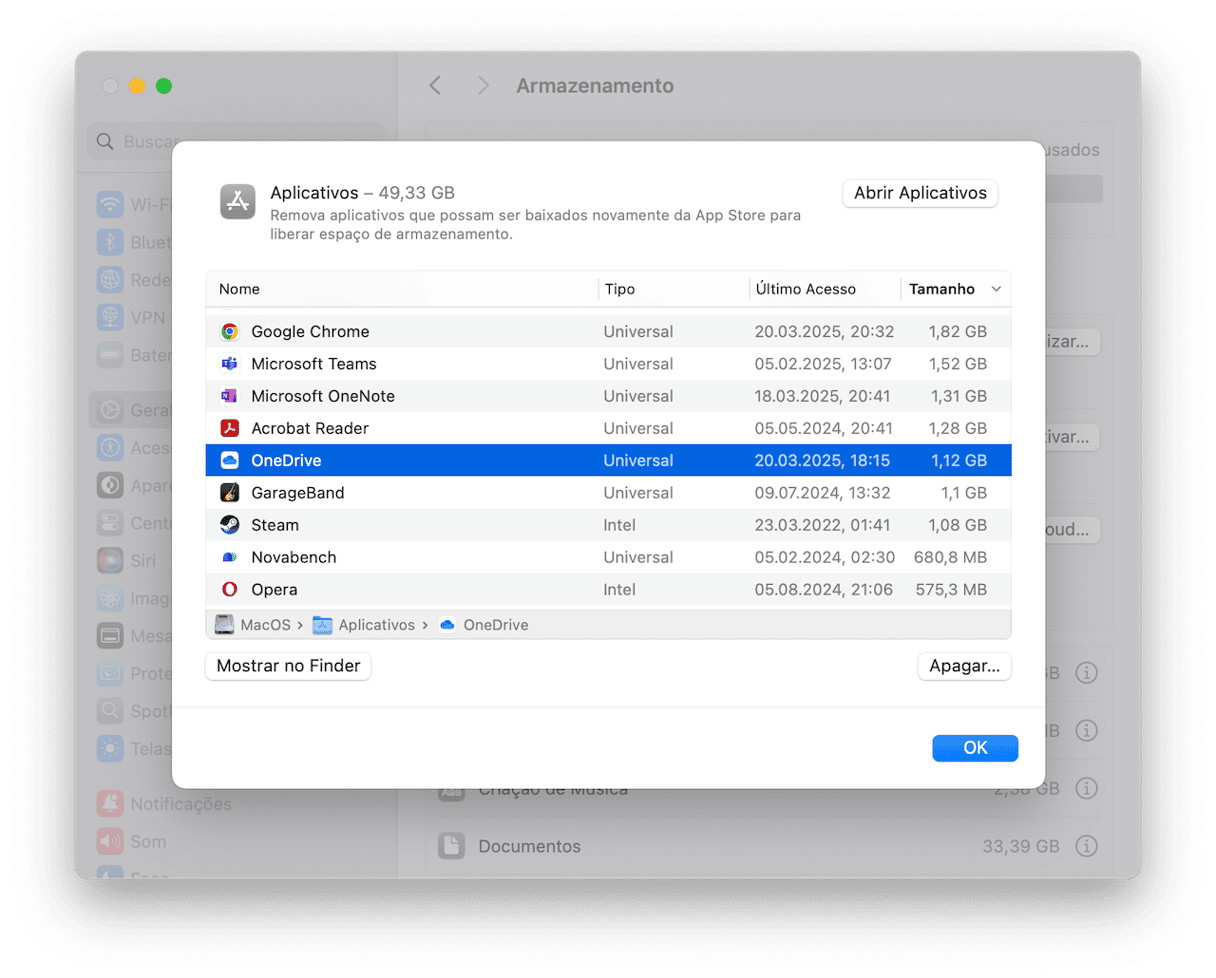Click Aplicativos text in the path bar
1216x978 pixels.
pos(376,625)
